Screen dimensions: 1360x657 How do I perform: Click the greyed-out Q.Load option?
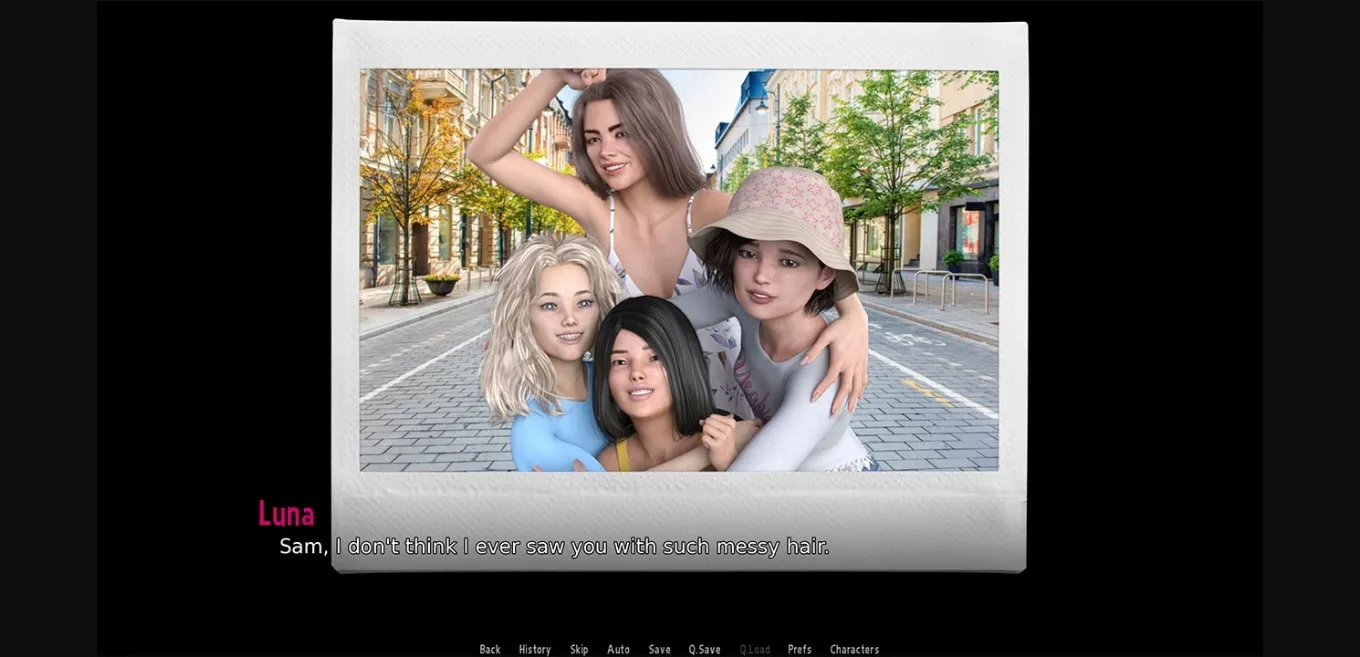pyautogui.click(x=754, y=649)
